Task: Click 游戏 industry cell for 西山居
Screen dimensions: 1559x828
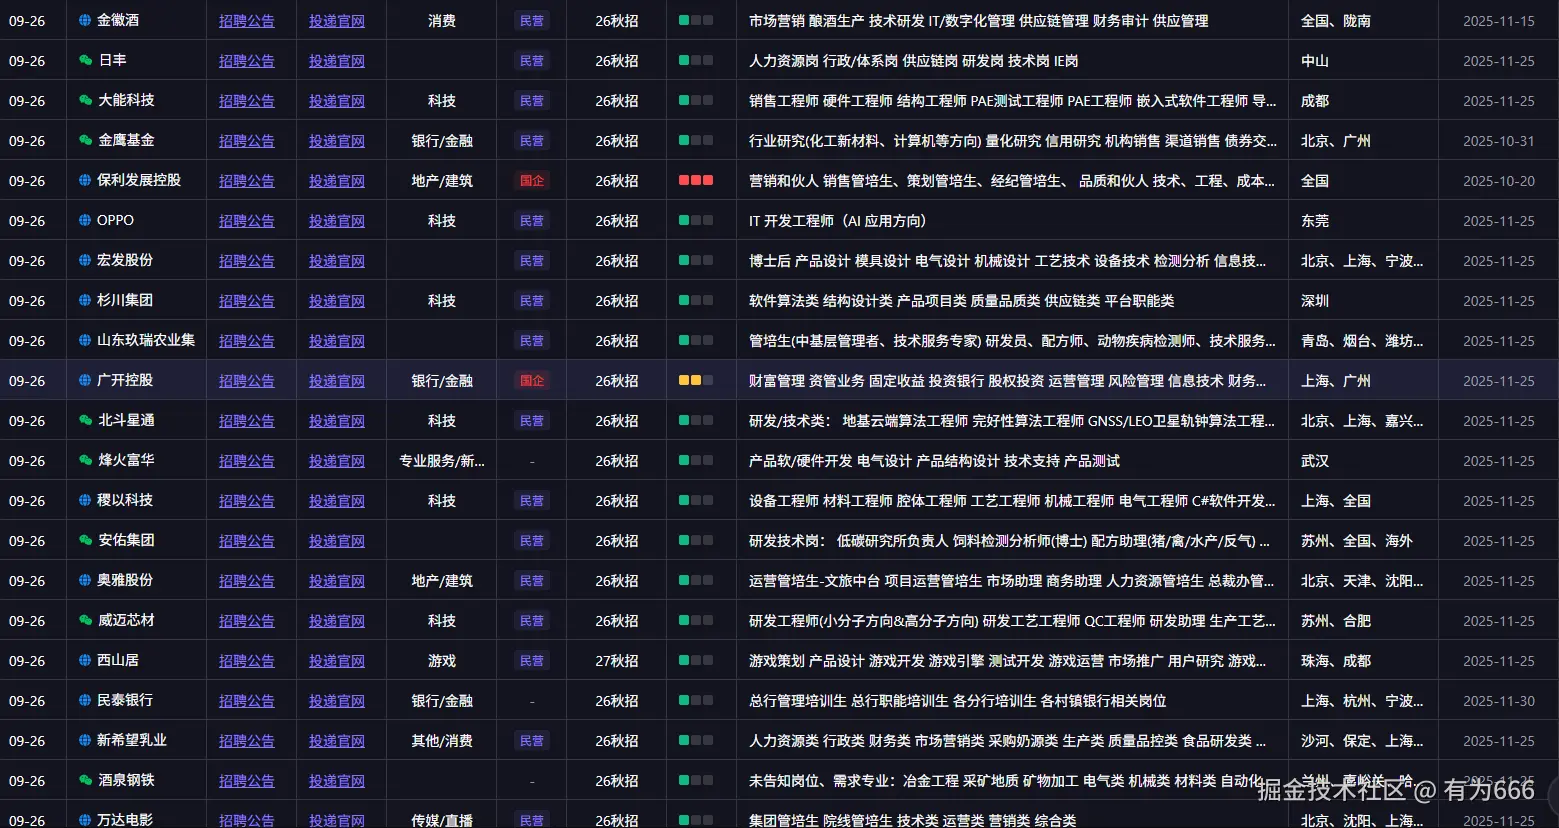Action: click(442, 661)
